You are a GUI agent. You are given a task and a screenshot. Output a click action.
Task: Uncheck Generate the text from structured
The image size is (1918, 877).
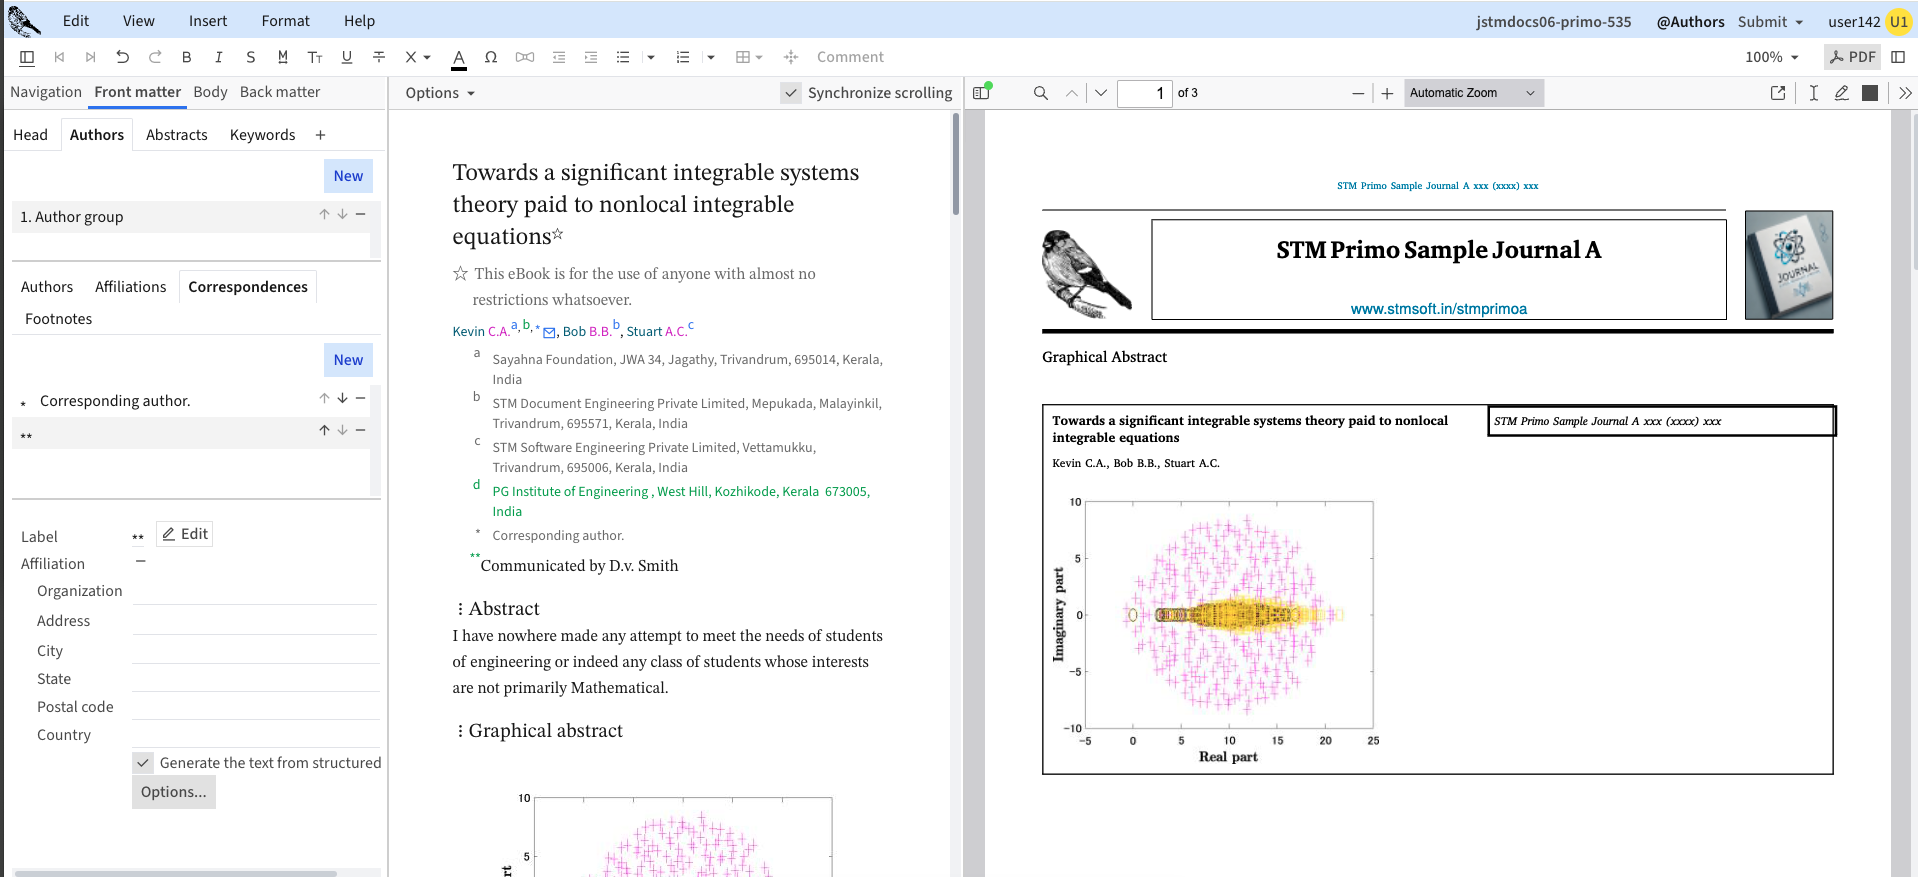pyautogui.click(x=144, y=763)
